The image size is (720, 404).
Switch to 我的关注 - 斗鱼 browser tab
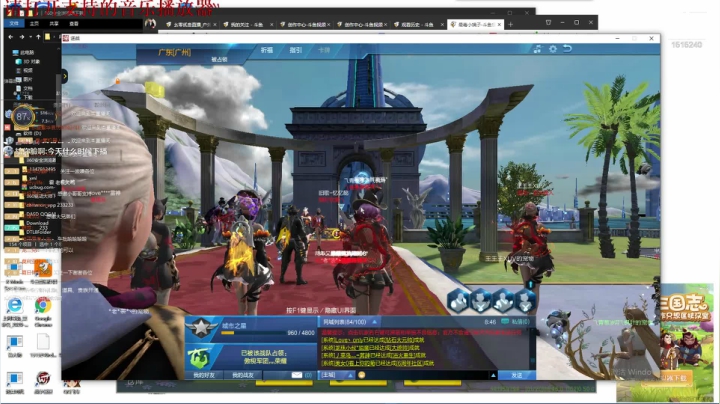click(x=247, y=24)
